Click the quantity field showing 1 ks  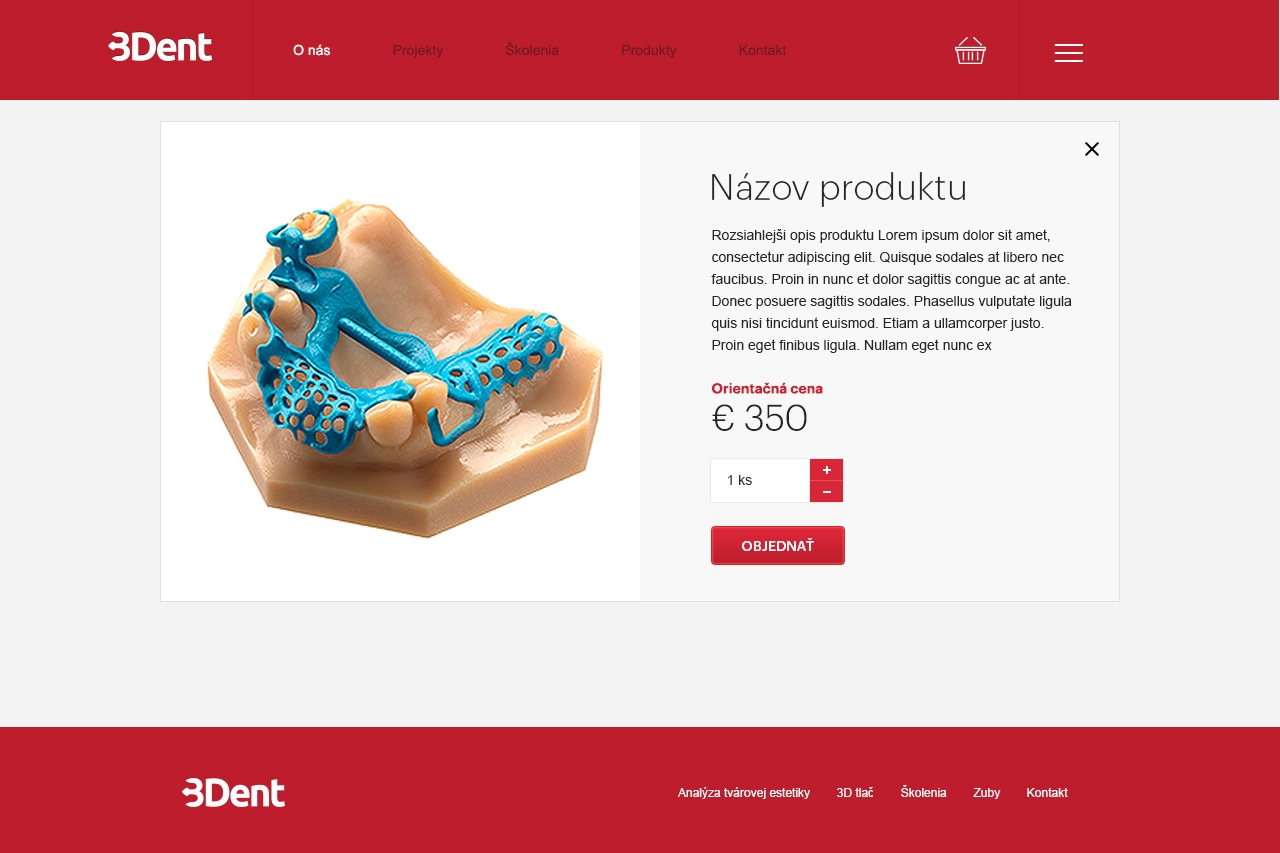760,480
